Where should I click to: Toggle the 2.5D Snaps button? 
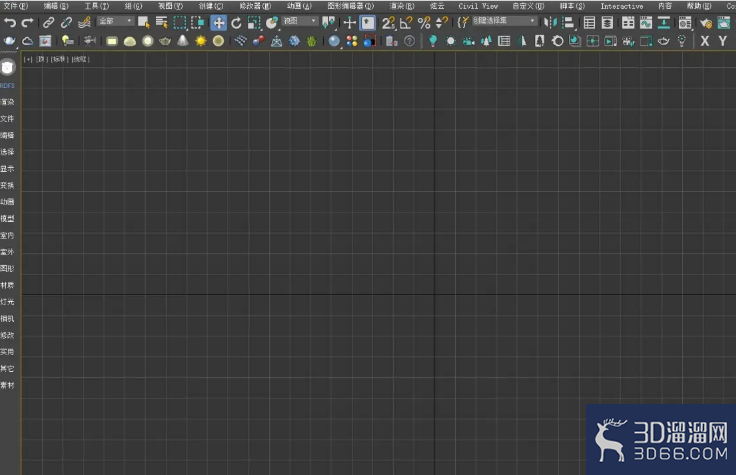(388, 23)
